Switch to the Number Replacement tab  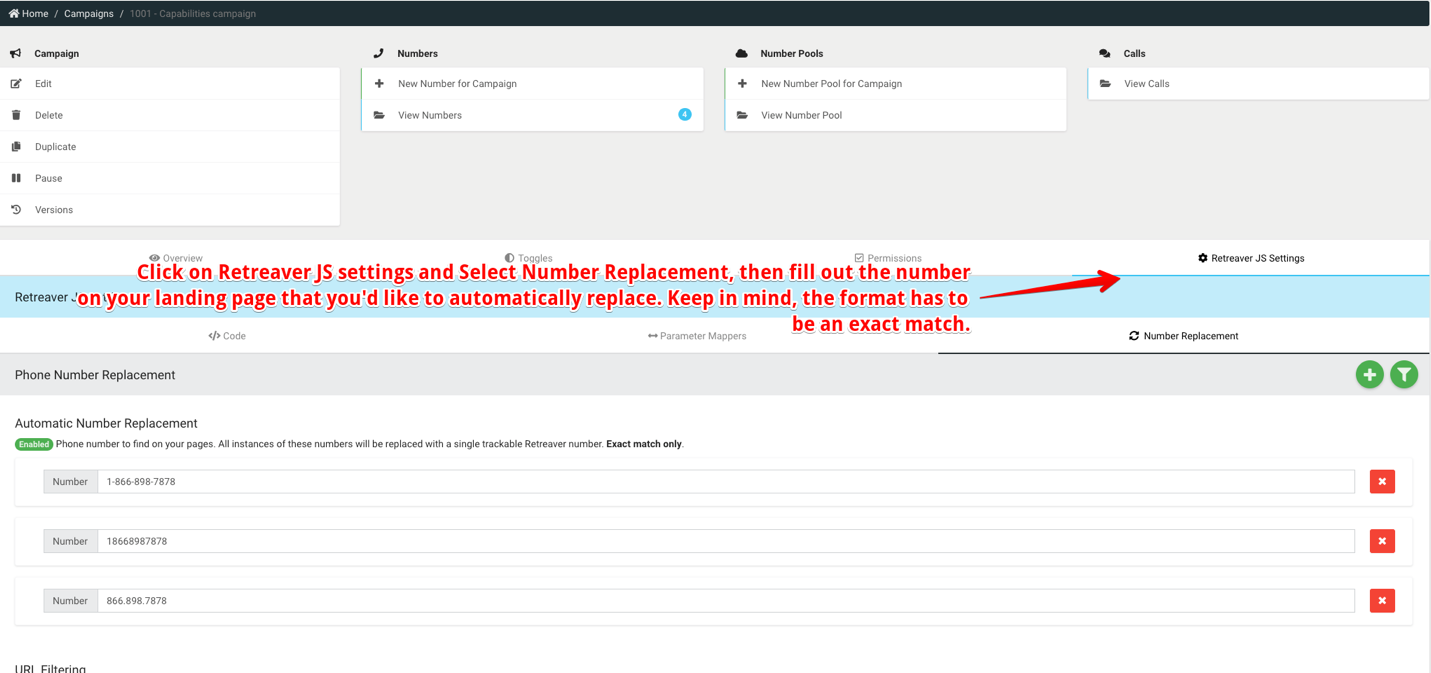click(x=1183, y=336)
